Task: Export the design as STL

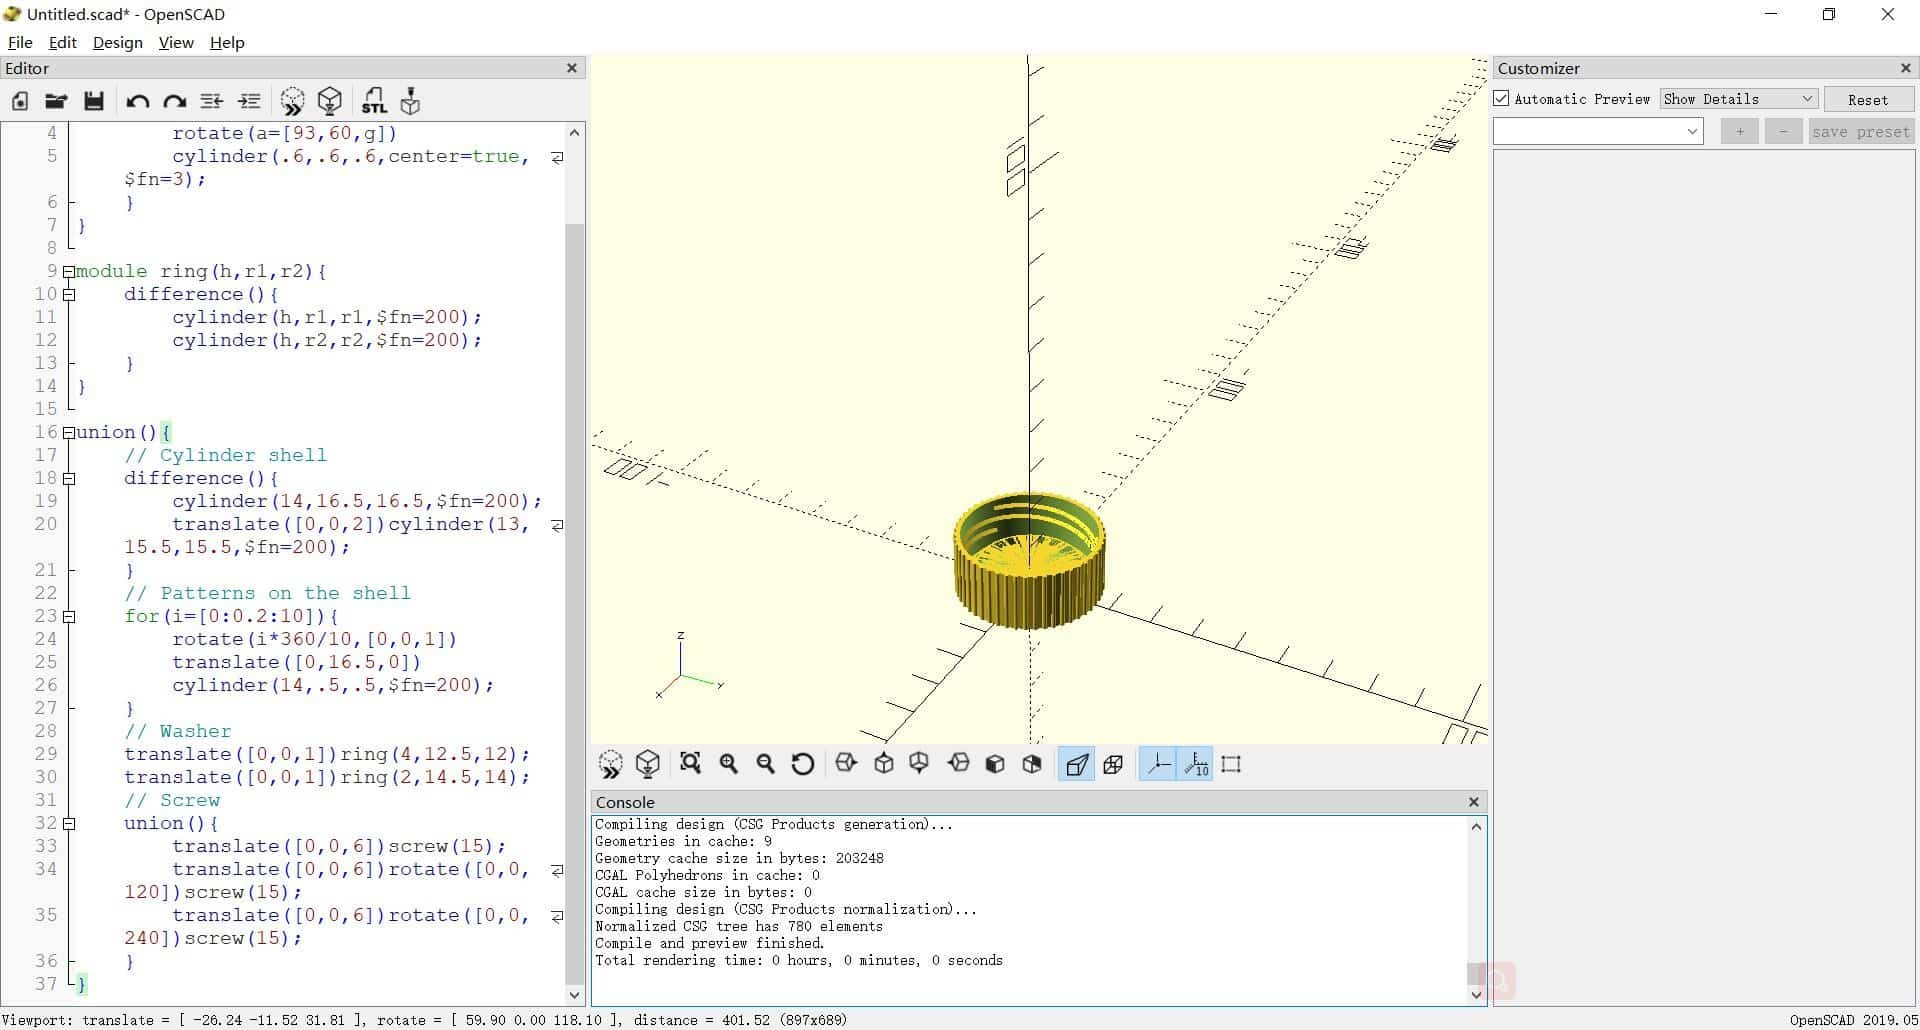Action: click(373, 101)
